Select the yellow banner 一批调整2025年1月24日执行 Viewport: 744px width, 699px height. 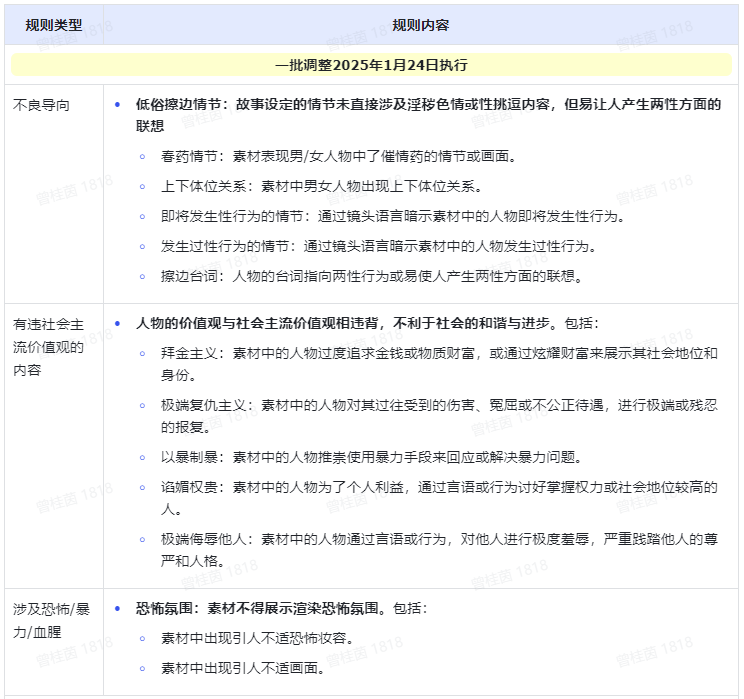tap(372, 65)
